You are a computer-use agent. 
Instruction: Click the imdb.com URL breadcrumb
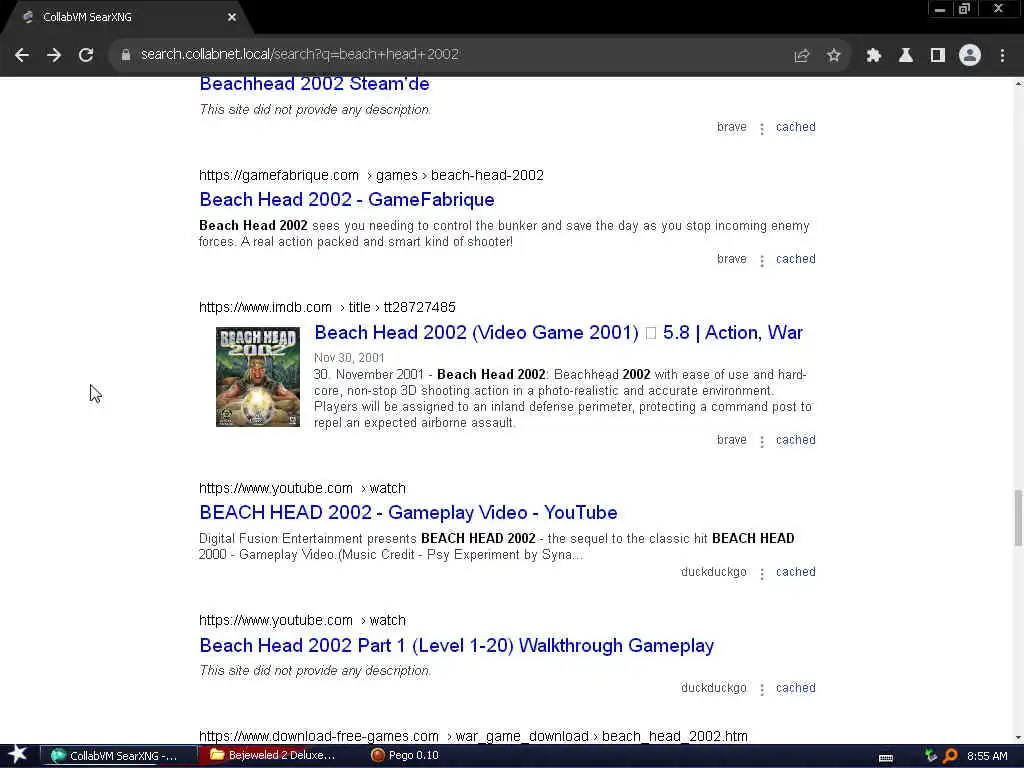tap(327, 308)
